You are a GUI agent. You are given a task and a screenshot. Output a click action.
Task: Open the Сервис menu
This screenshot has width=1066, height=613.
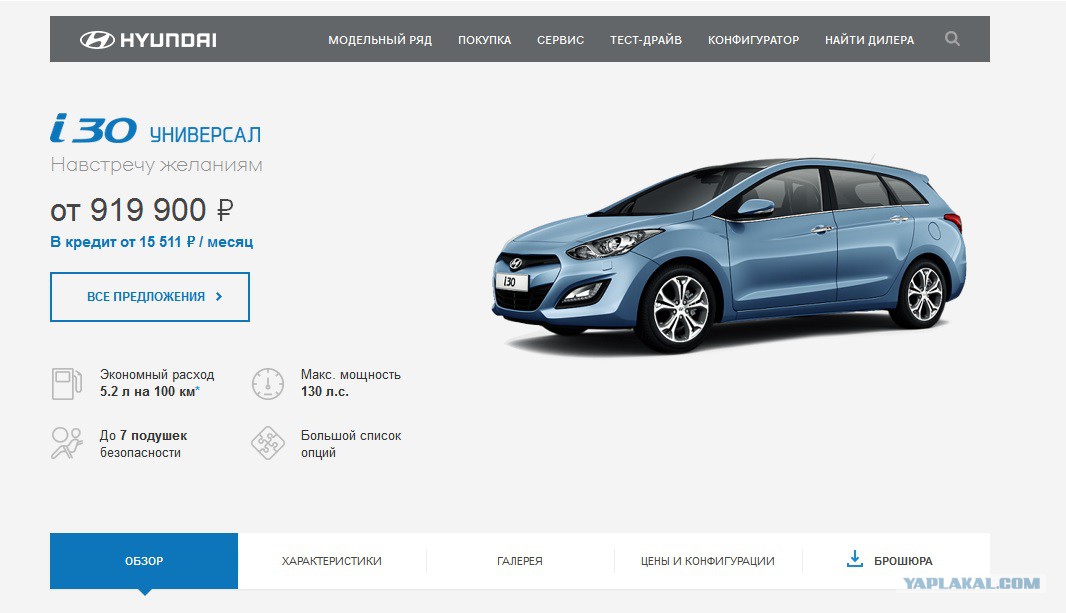click(560, 40)
